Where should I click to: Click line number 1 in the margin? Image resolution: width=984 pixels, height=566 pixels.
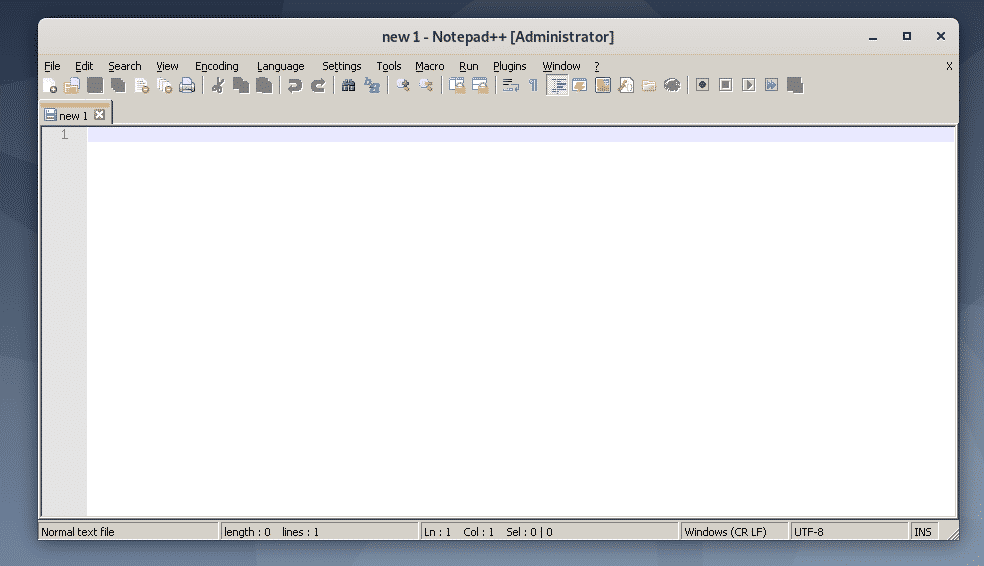[x=64, y=134]
